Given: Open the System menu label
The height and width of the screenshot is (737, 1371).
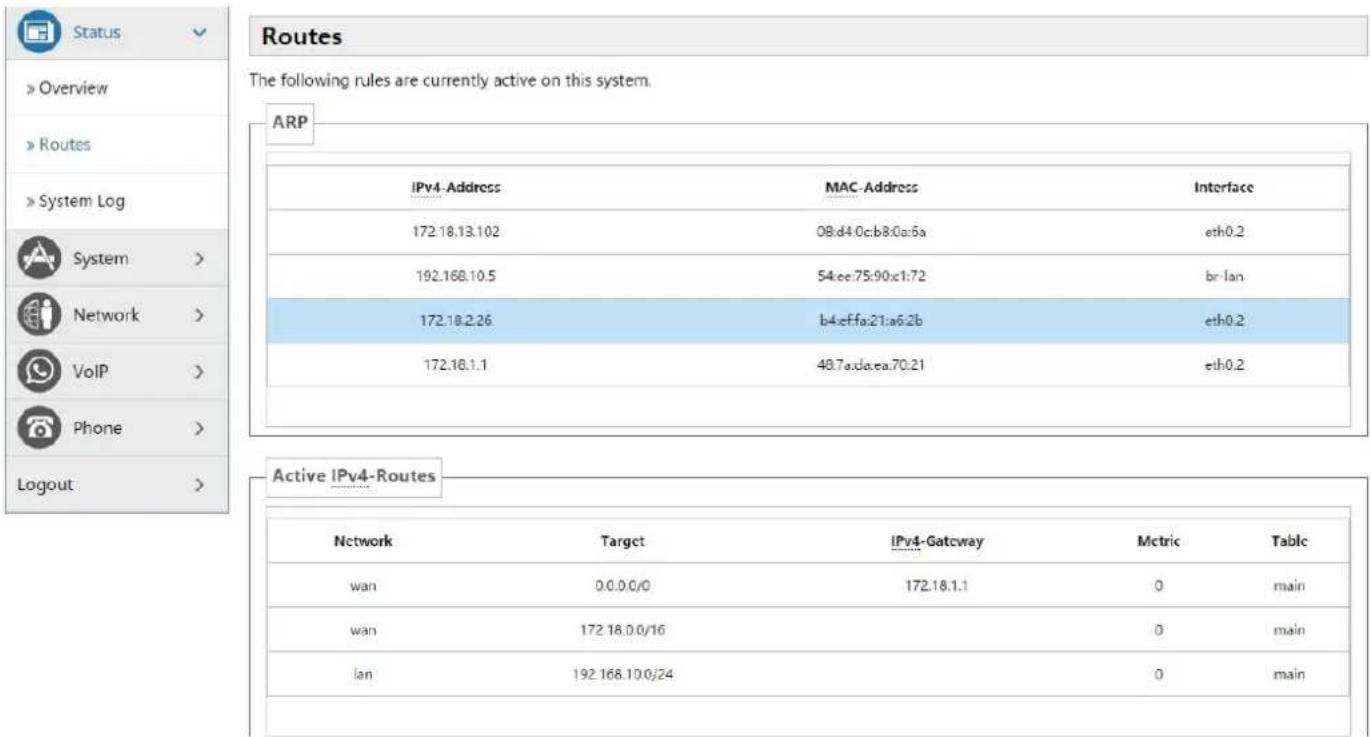Looking at the screenshot, I should coord(100,258).
